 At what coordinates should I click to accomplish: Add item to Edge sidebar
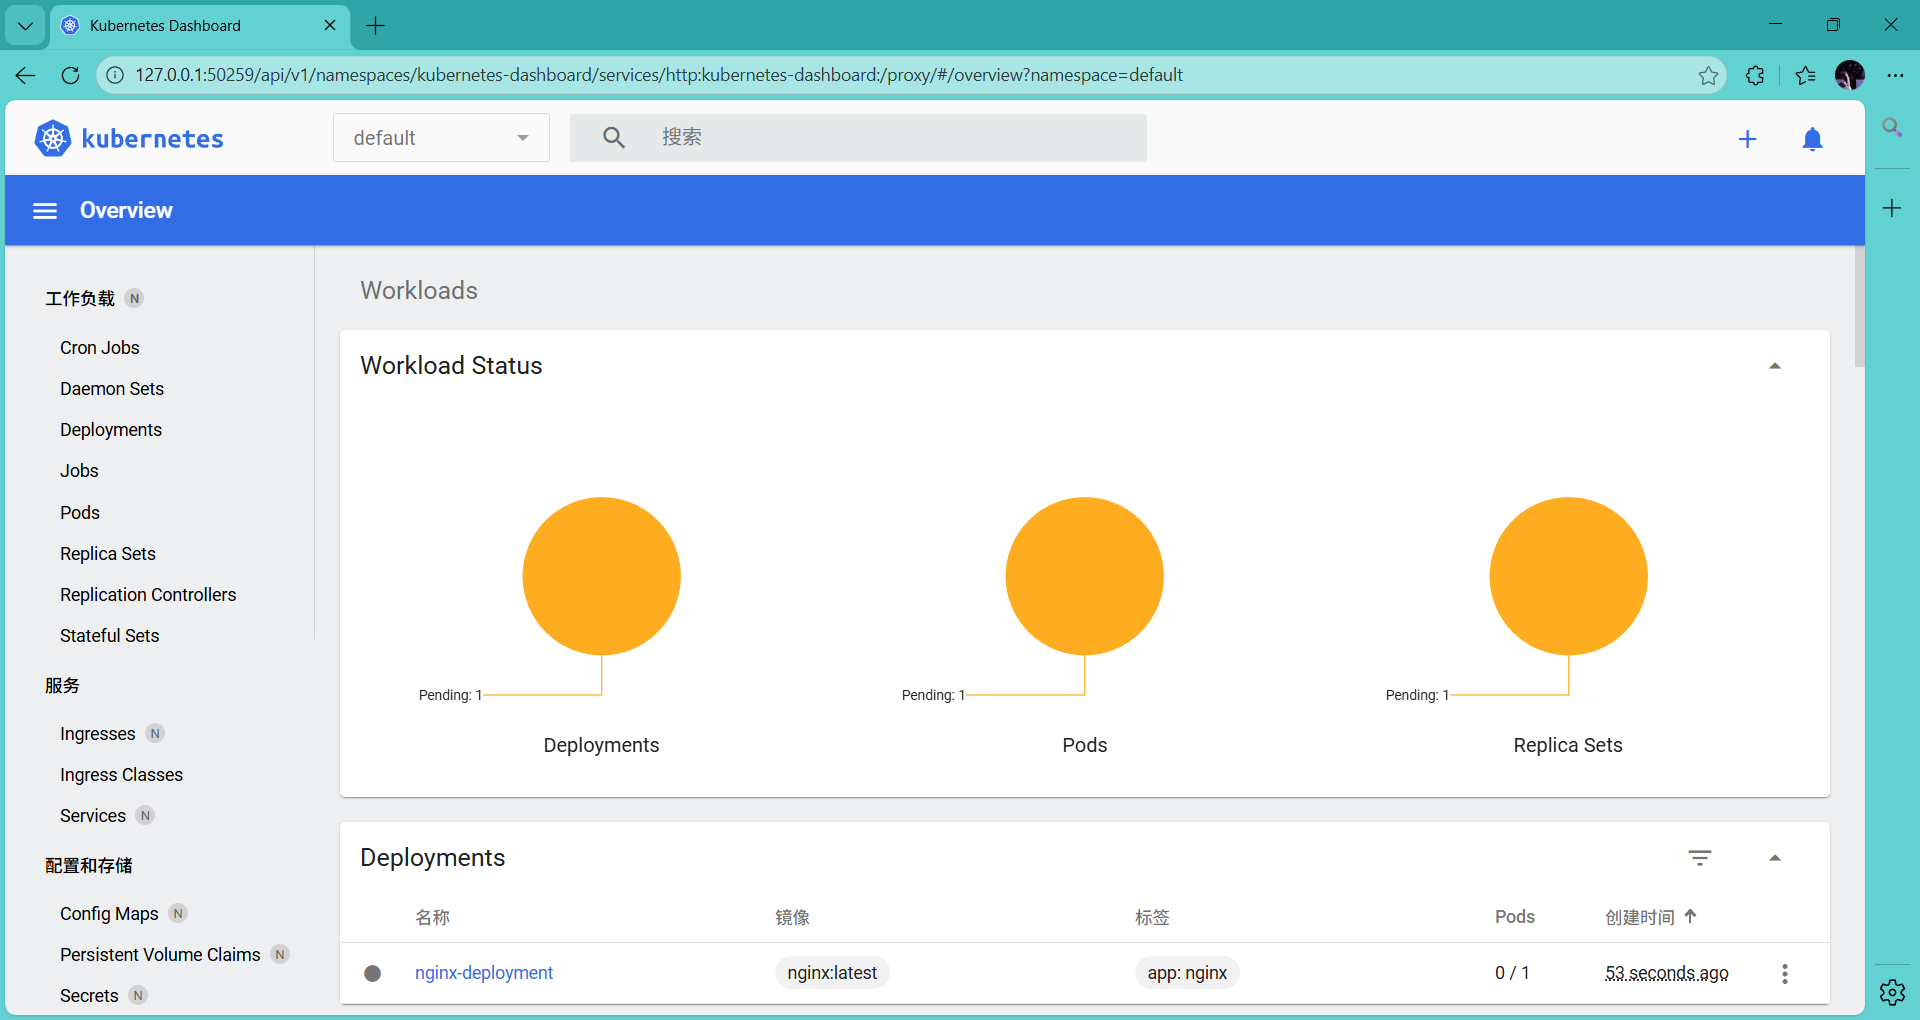pos(1892,208)
